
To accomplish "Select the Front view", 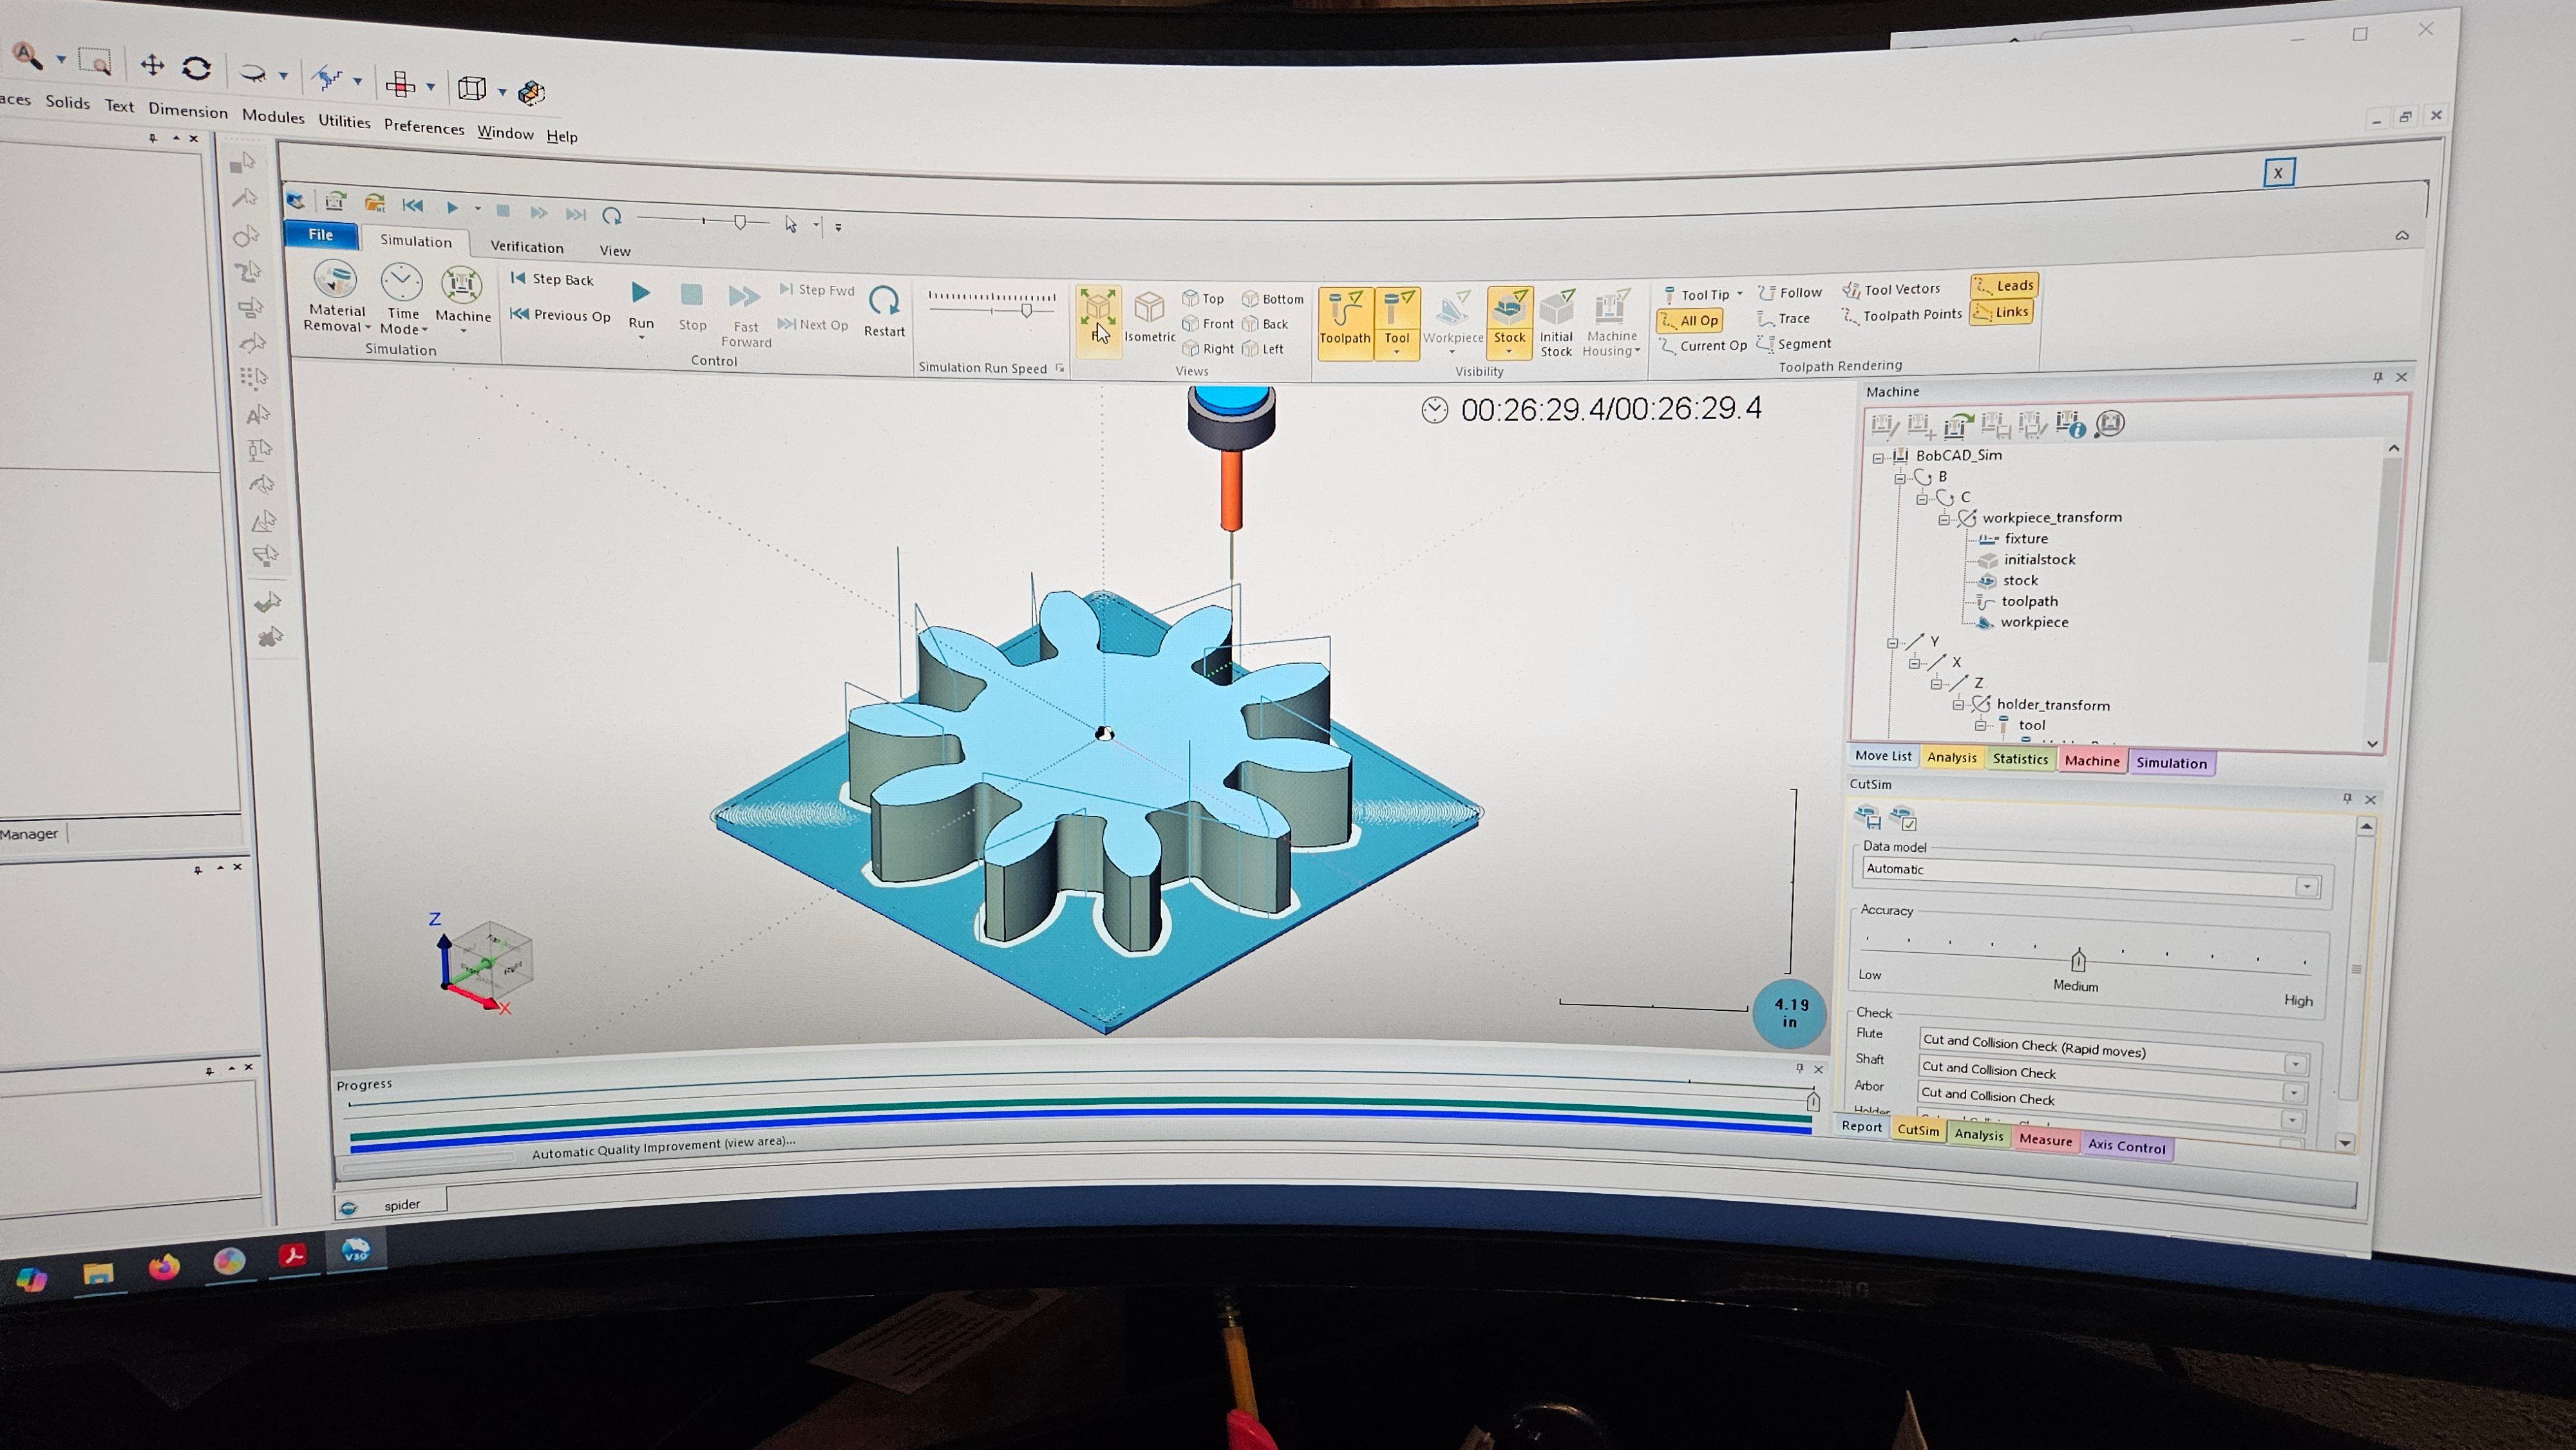I will click(x=1208, y=324).
